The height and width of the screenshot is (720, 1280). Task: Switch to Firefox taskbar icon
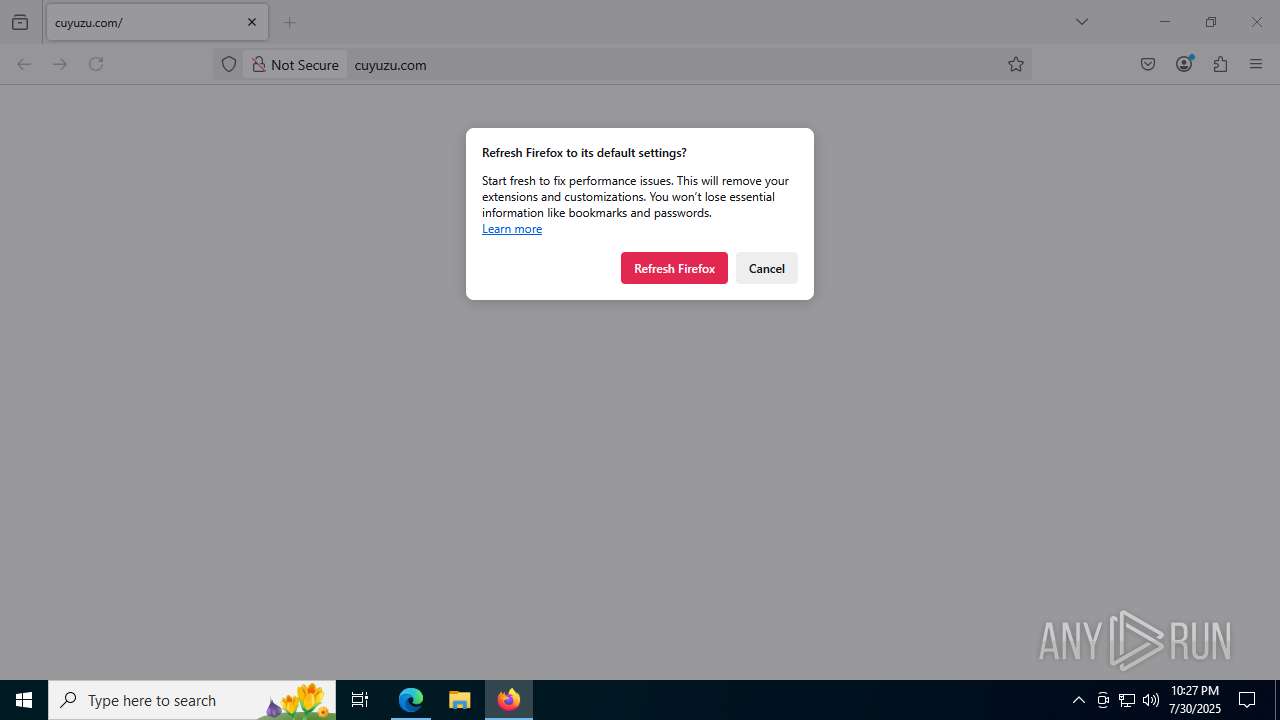click(509, 700)
